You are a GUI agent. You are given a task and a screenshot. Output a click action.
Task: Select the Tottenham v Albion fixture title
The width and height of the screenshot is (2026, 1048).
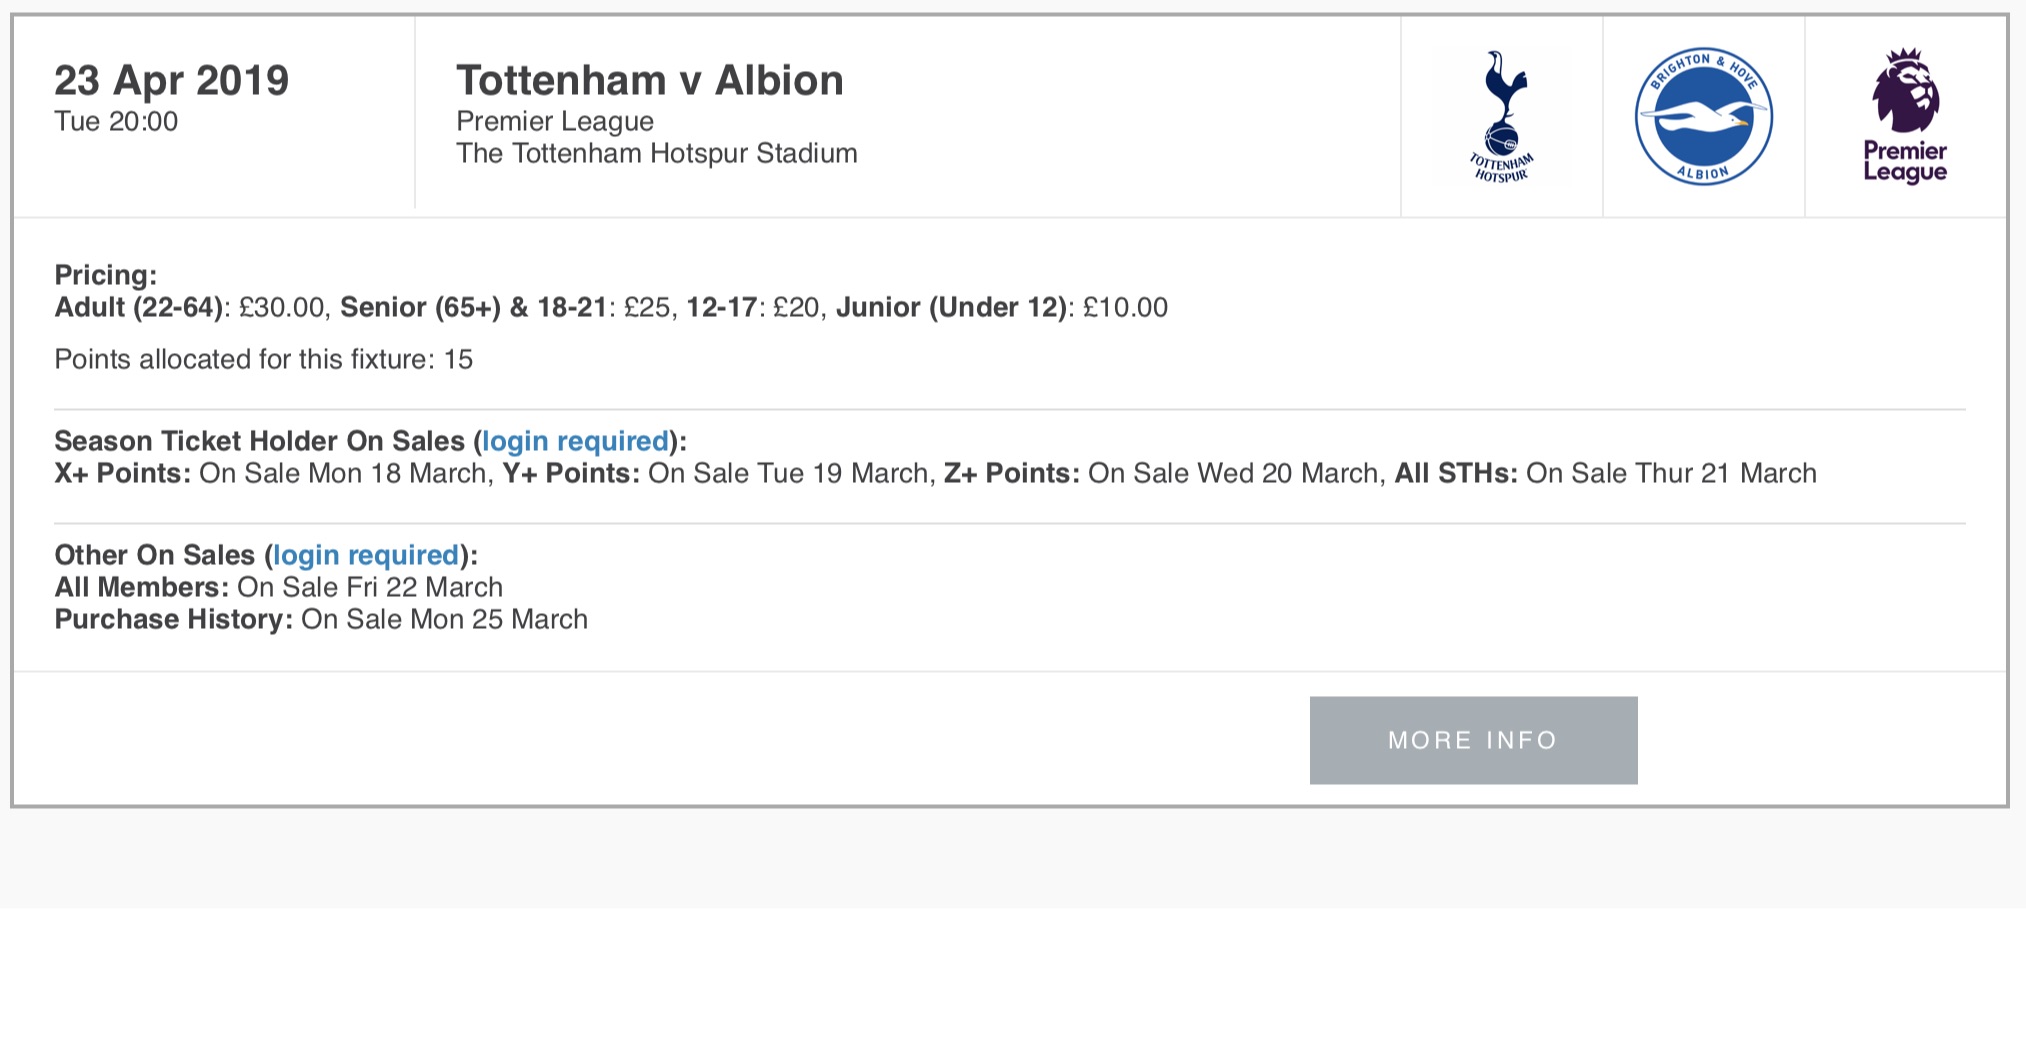coord(650,80)
